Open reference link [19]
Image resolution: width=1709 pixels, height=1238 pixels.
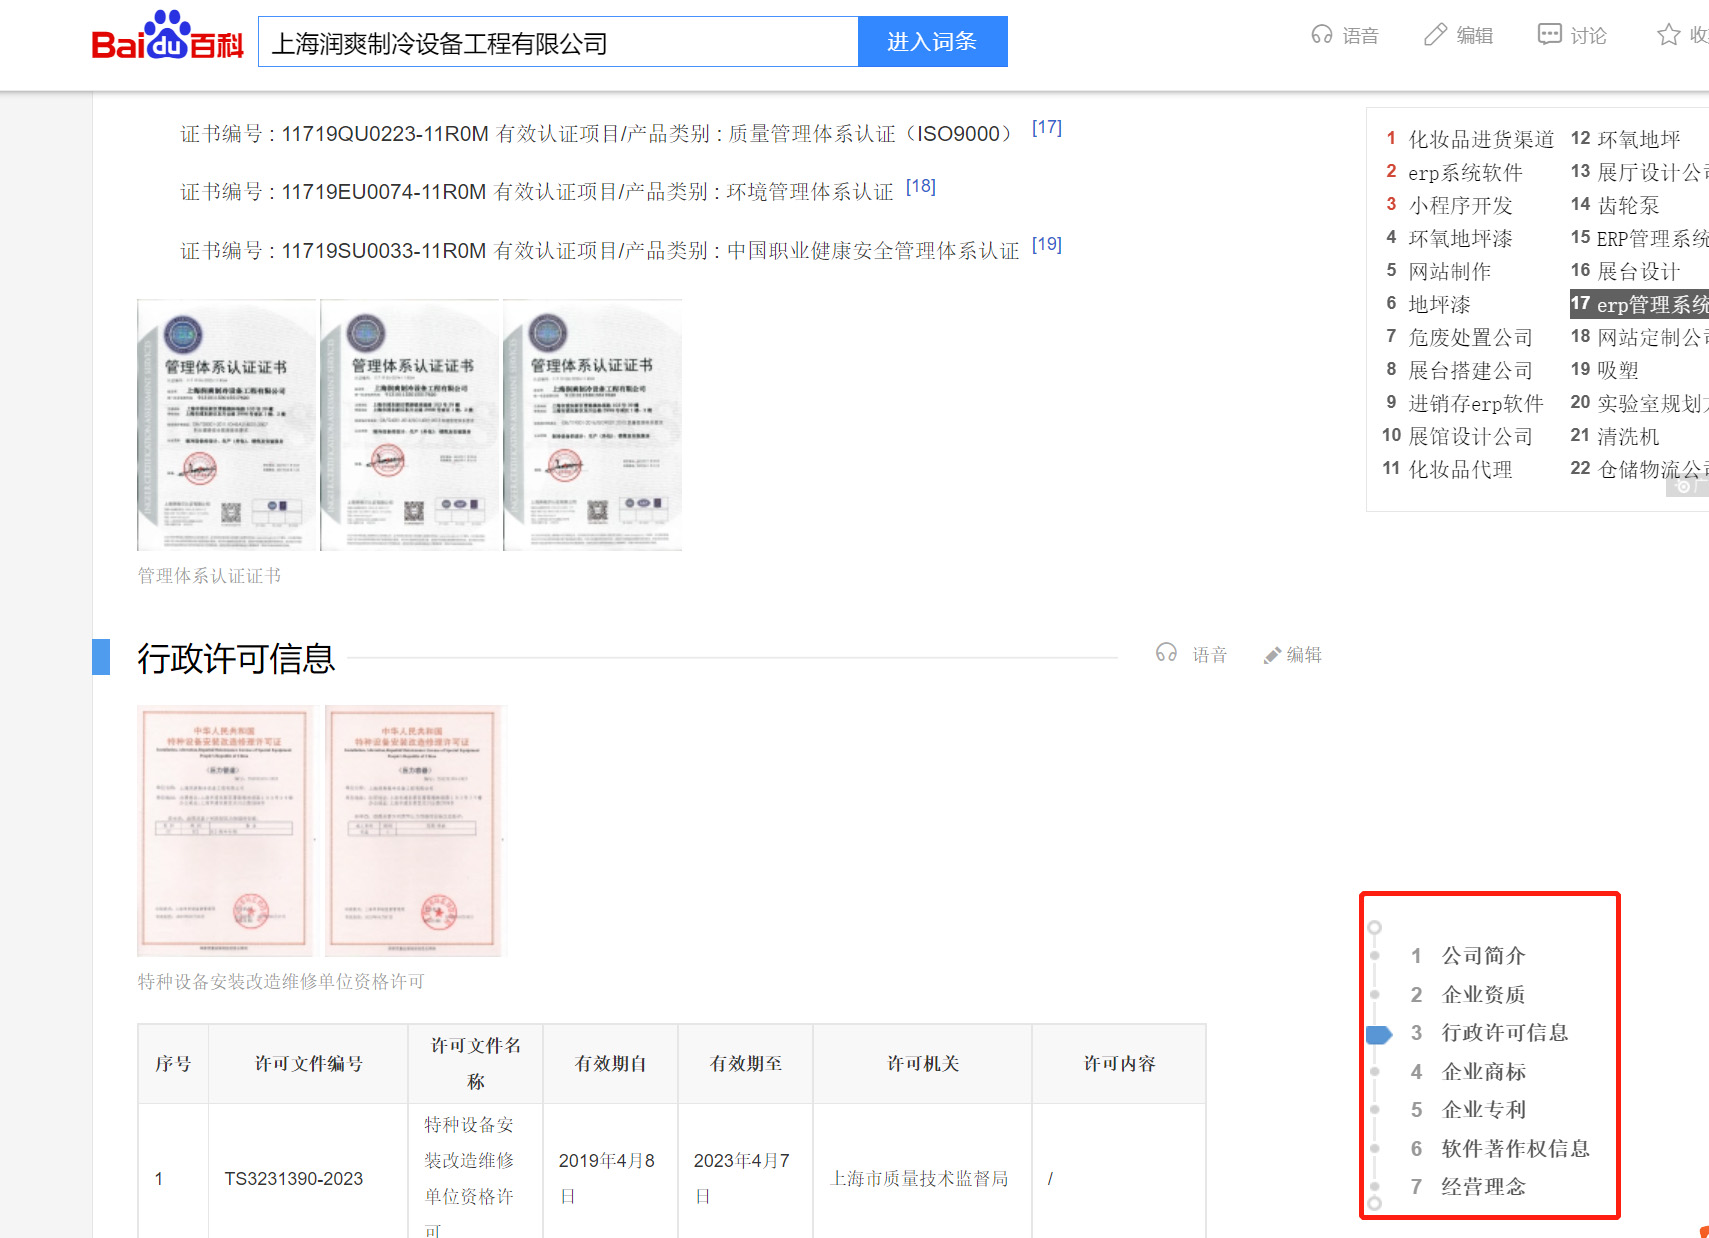pyautogui.click(x=1047, y=245)
